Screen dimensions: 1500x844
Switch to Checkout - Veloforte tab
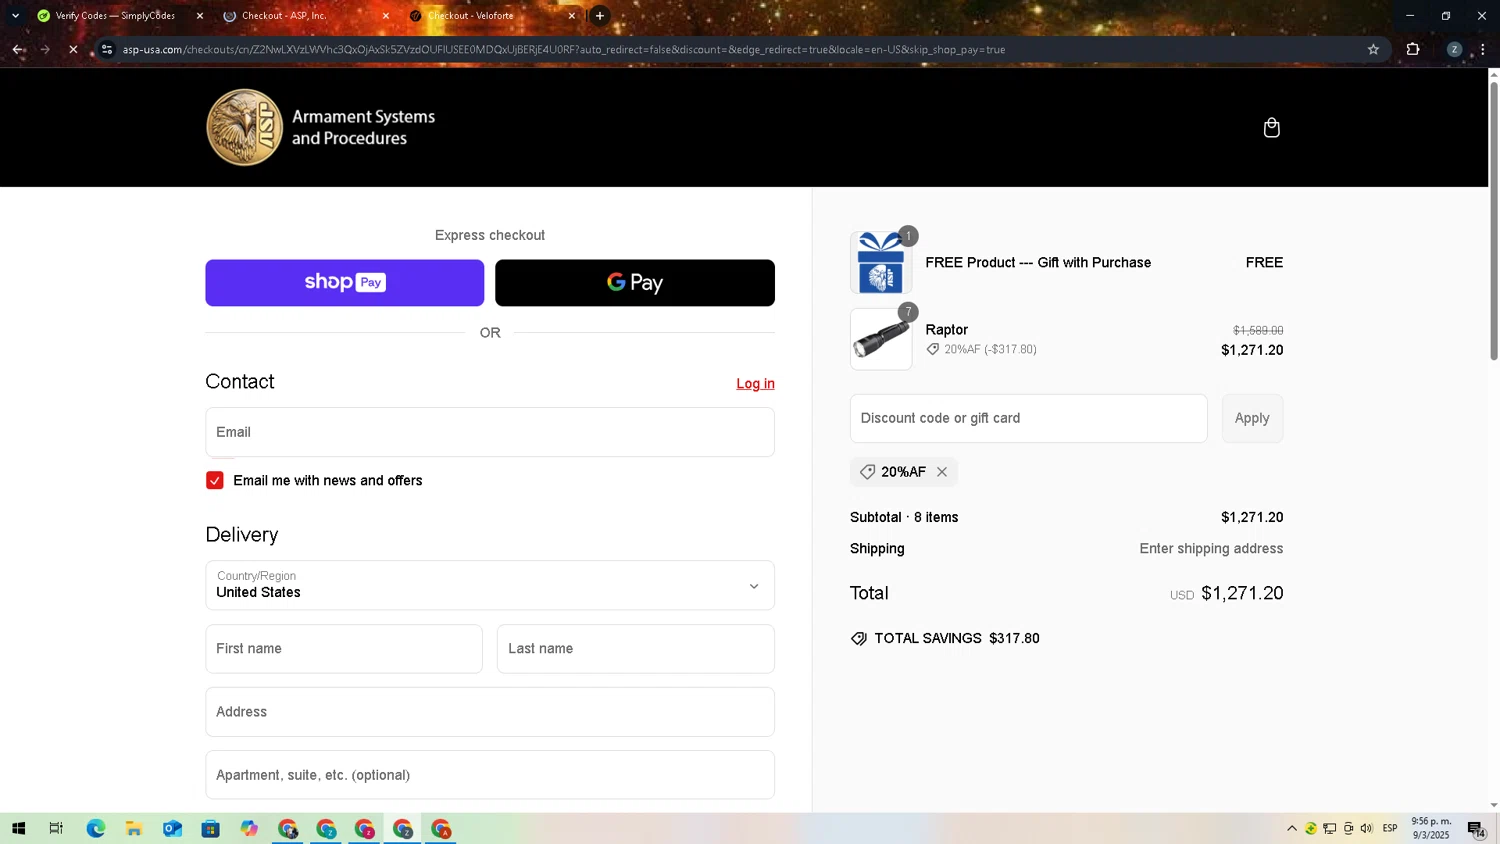(486, 16)
